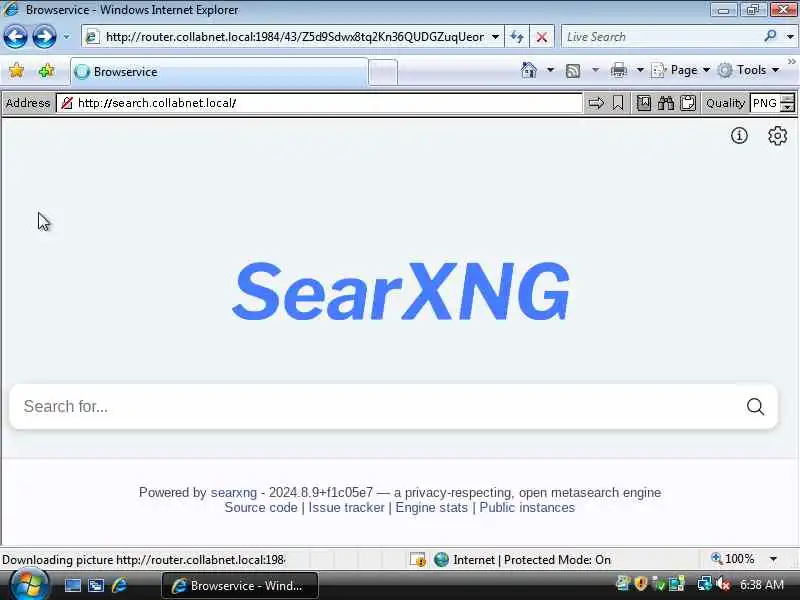Viewport: 800px width, 600px height.
Task: Click the Quality selector down arrow
Action: (788, 108)
